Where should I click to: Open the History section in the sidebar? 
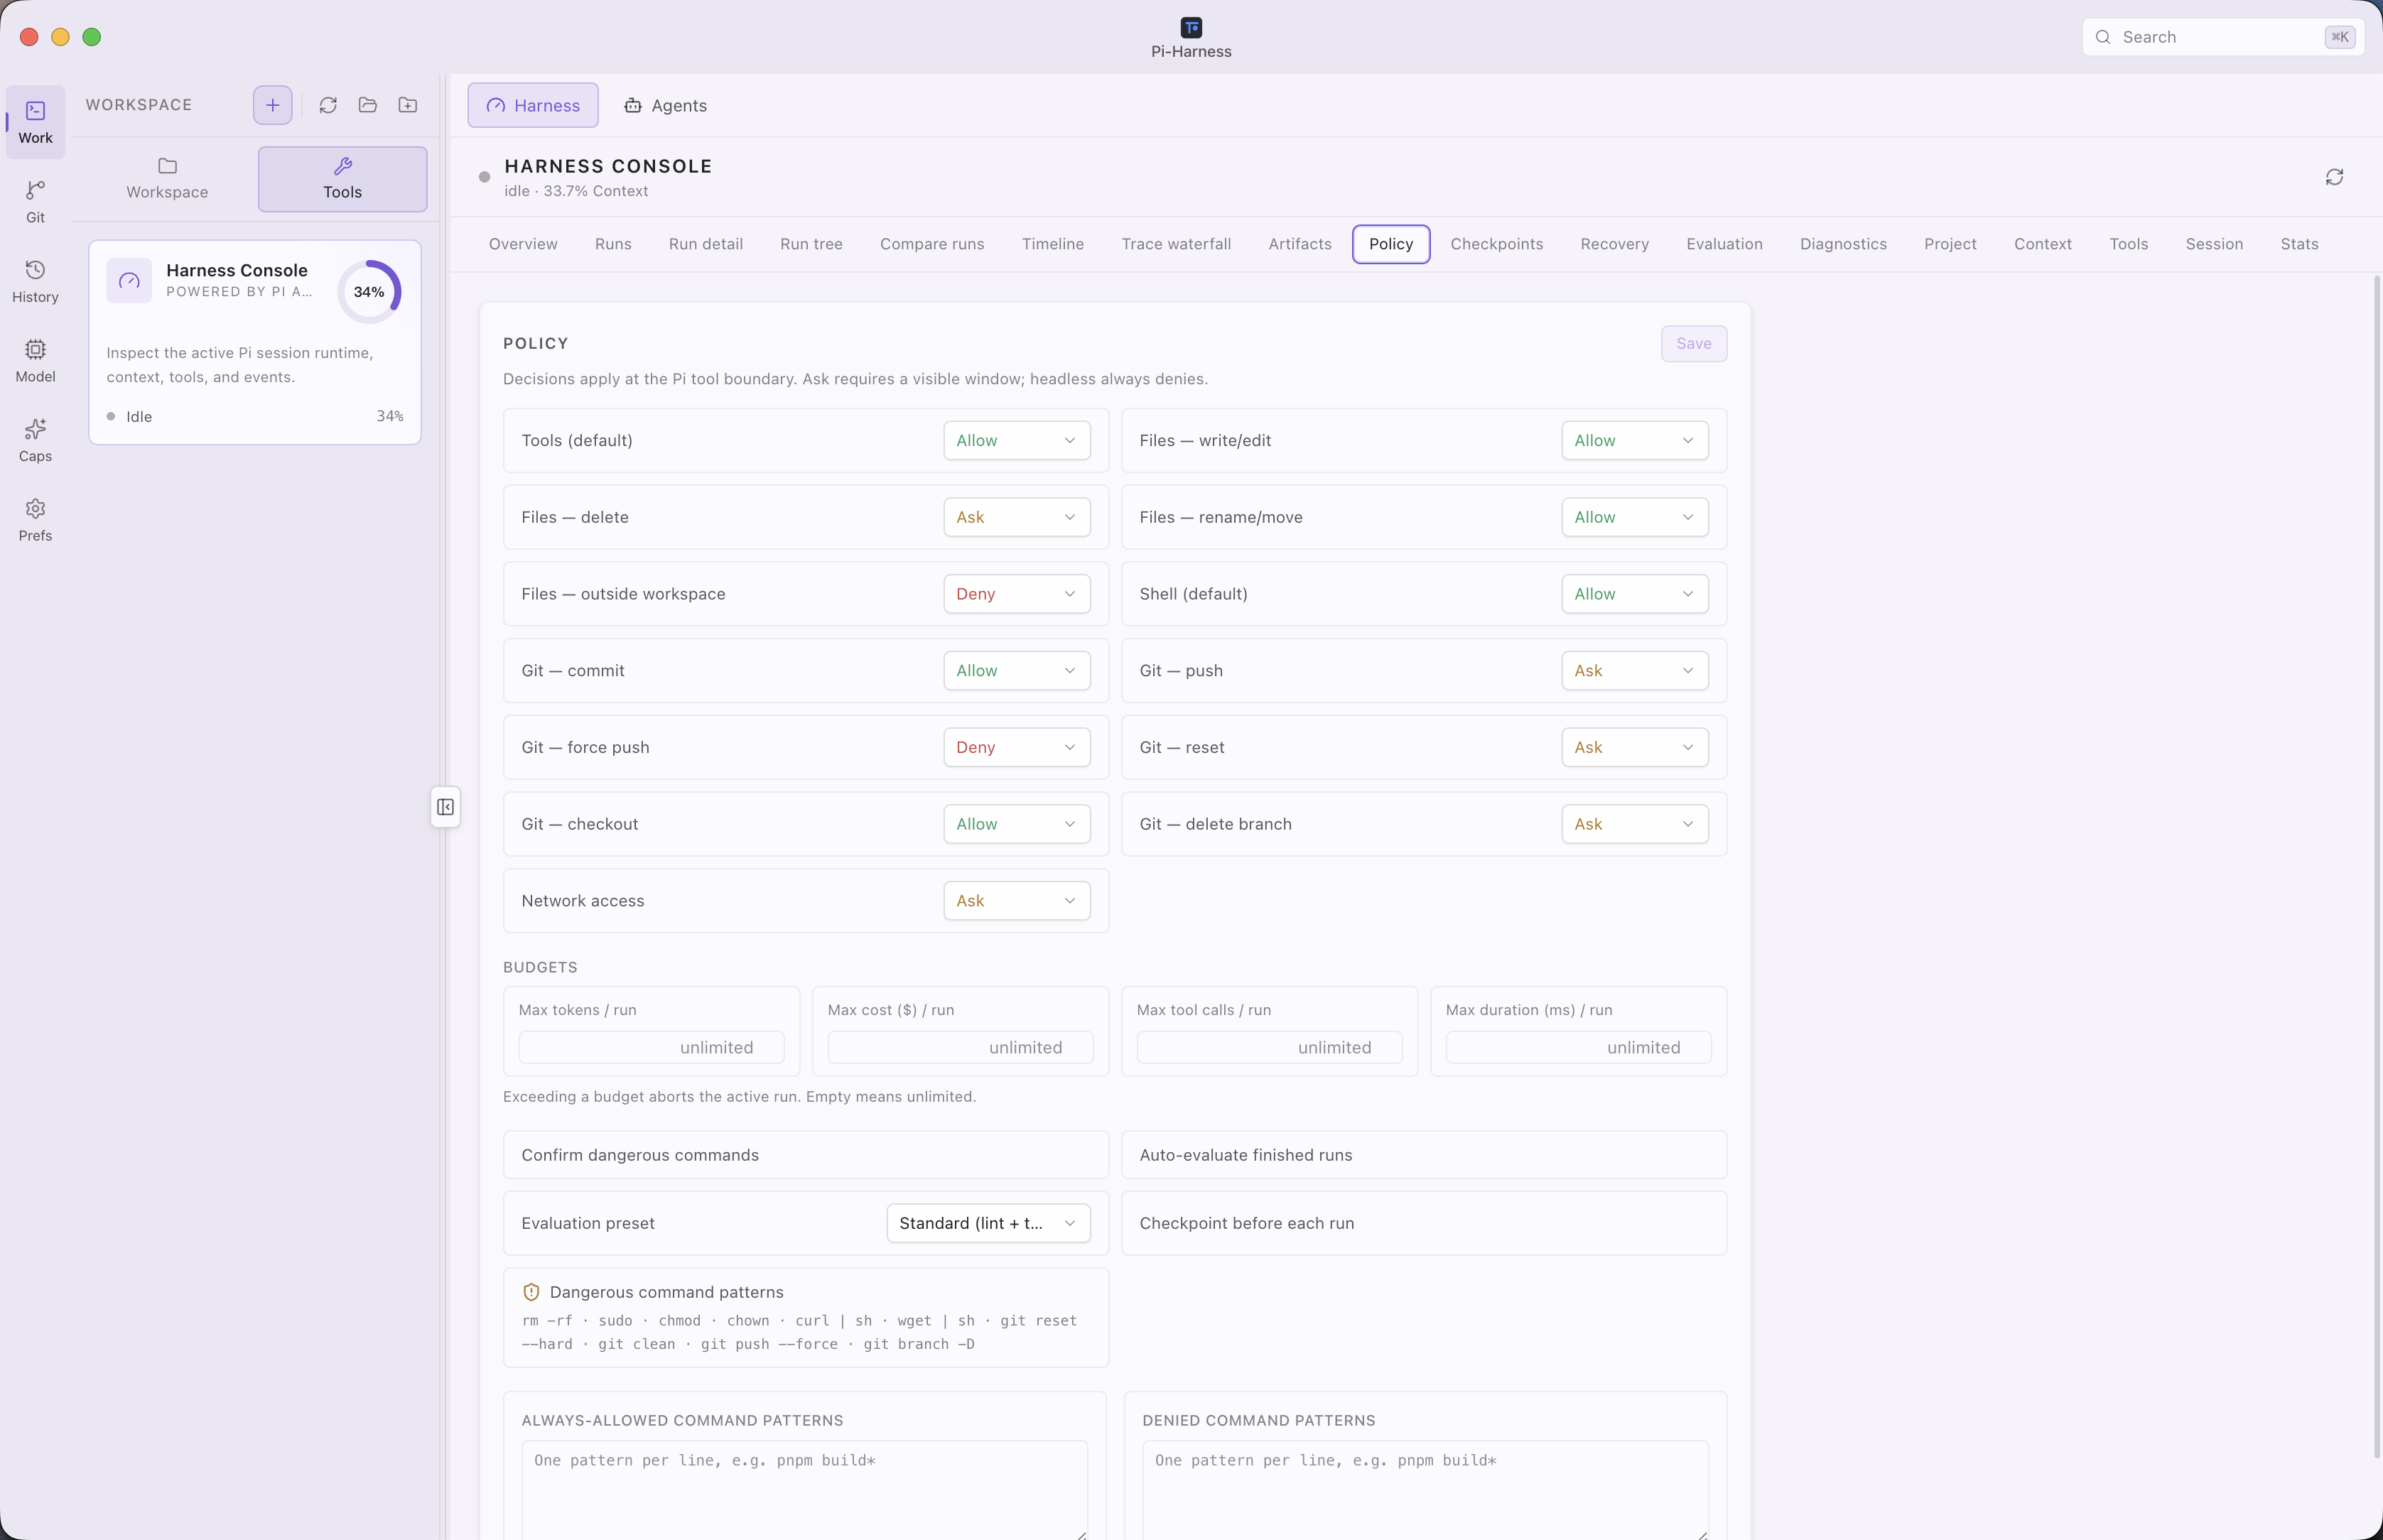click(35, 282)
